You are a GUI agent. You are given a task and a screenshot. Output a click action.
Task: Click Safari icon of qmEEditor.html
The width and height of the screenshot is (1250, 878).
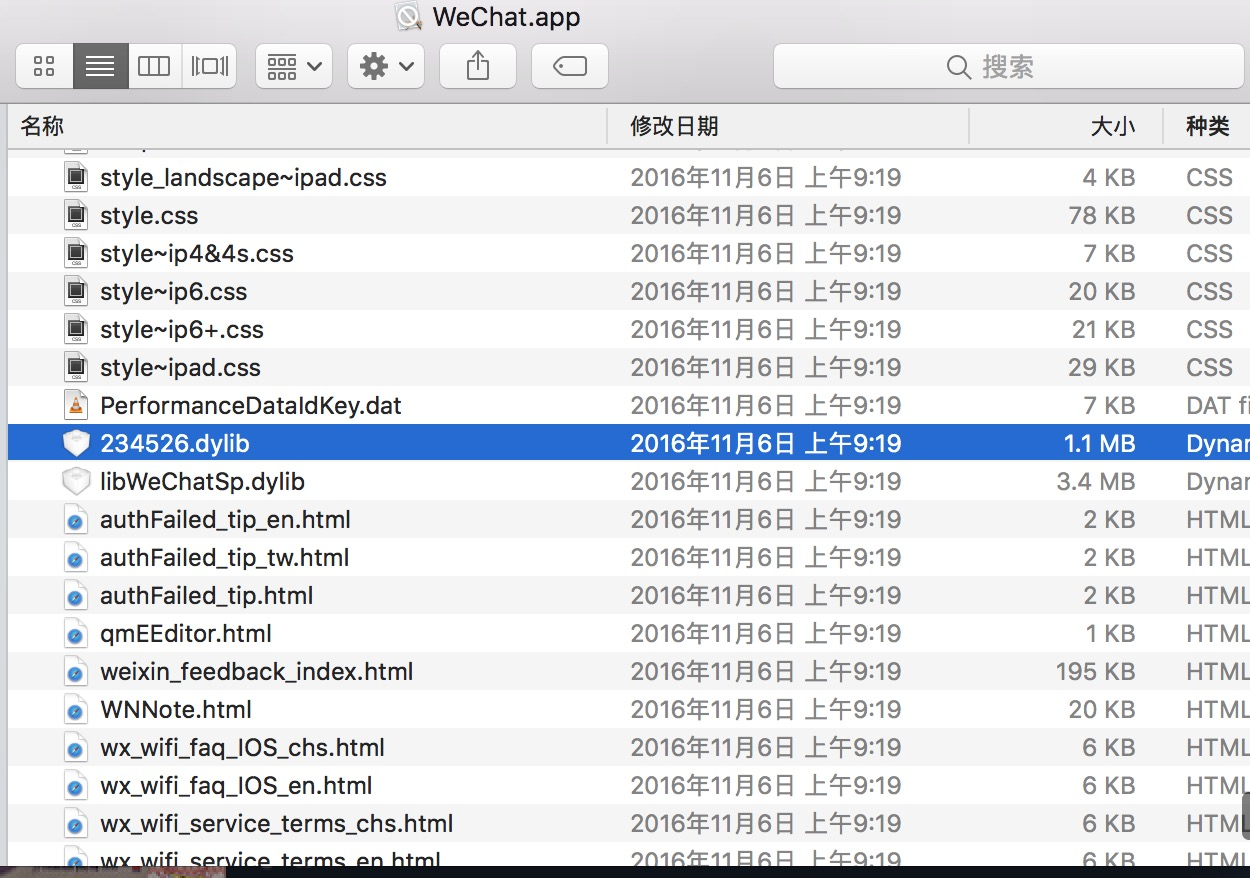tap(75, 635)
